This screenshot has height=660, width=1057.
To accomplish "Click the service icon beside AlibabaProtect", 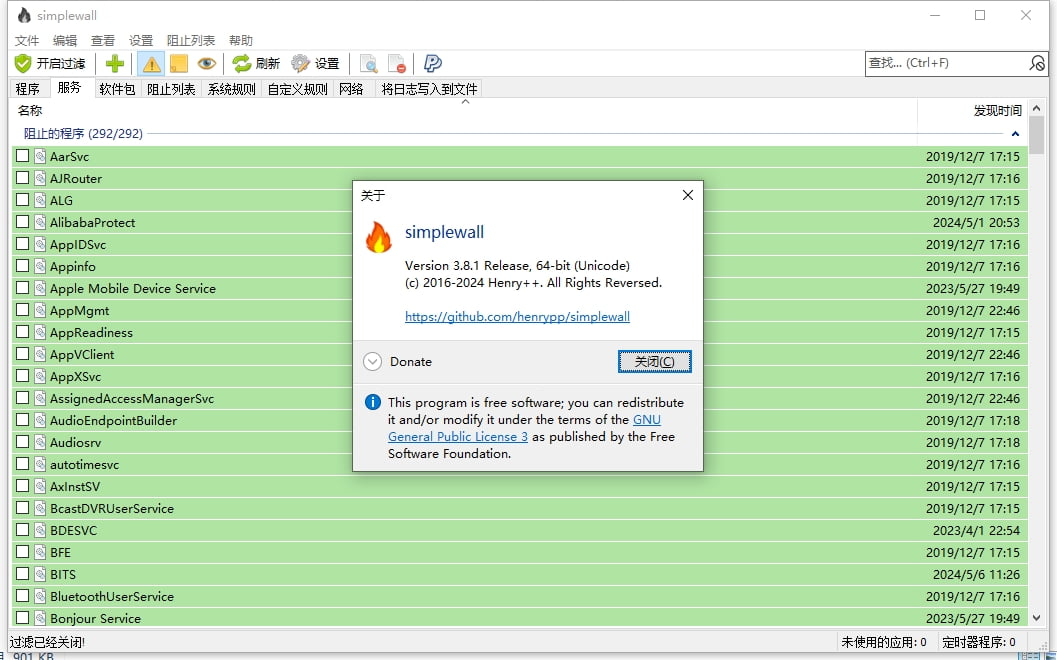I will click(40, 222).
